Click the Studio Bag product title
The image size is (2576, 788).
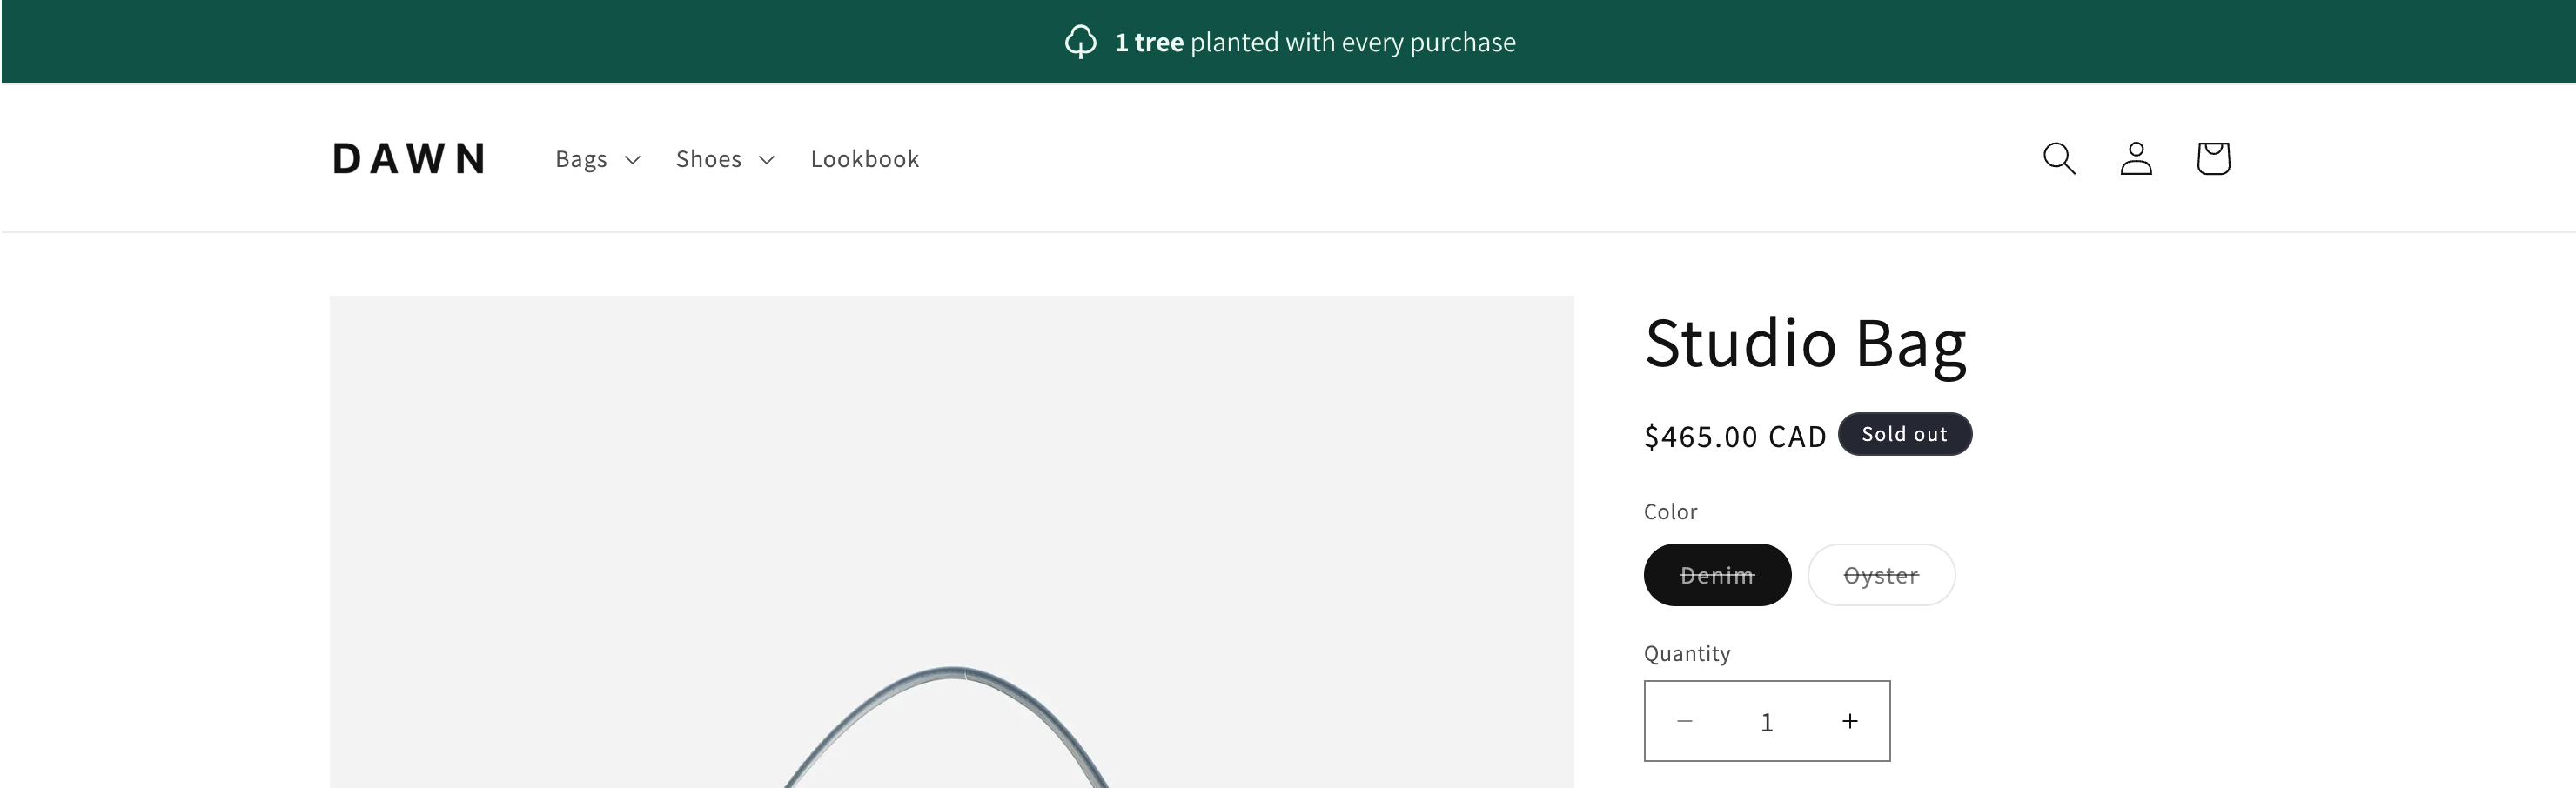(1805, 343)
